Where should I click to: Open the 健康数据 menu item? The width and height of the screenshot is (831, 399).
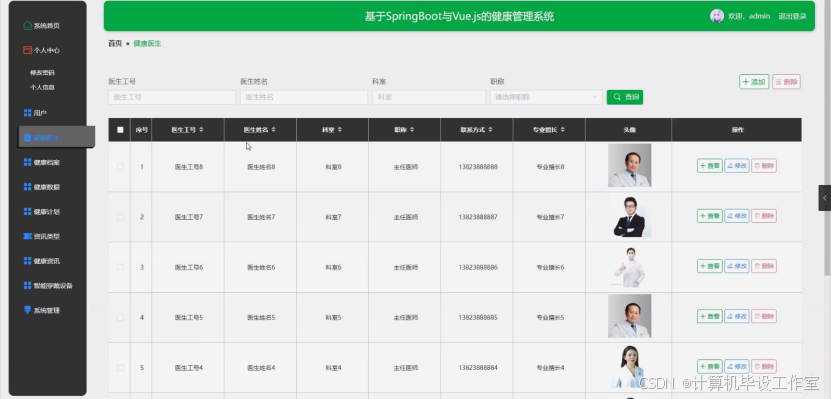coord(47,187)
